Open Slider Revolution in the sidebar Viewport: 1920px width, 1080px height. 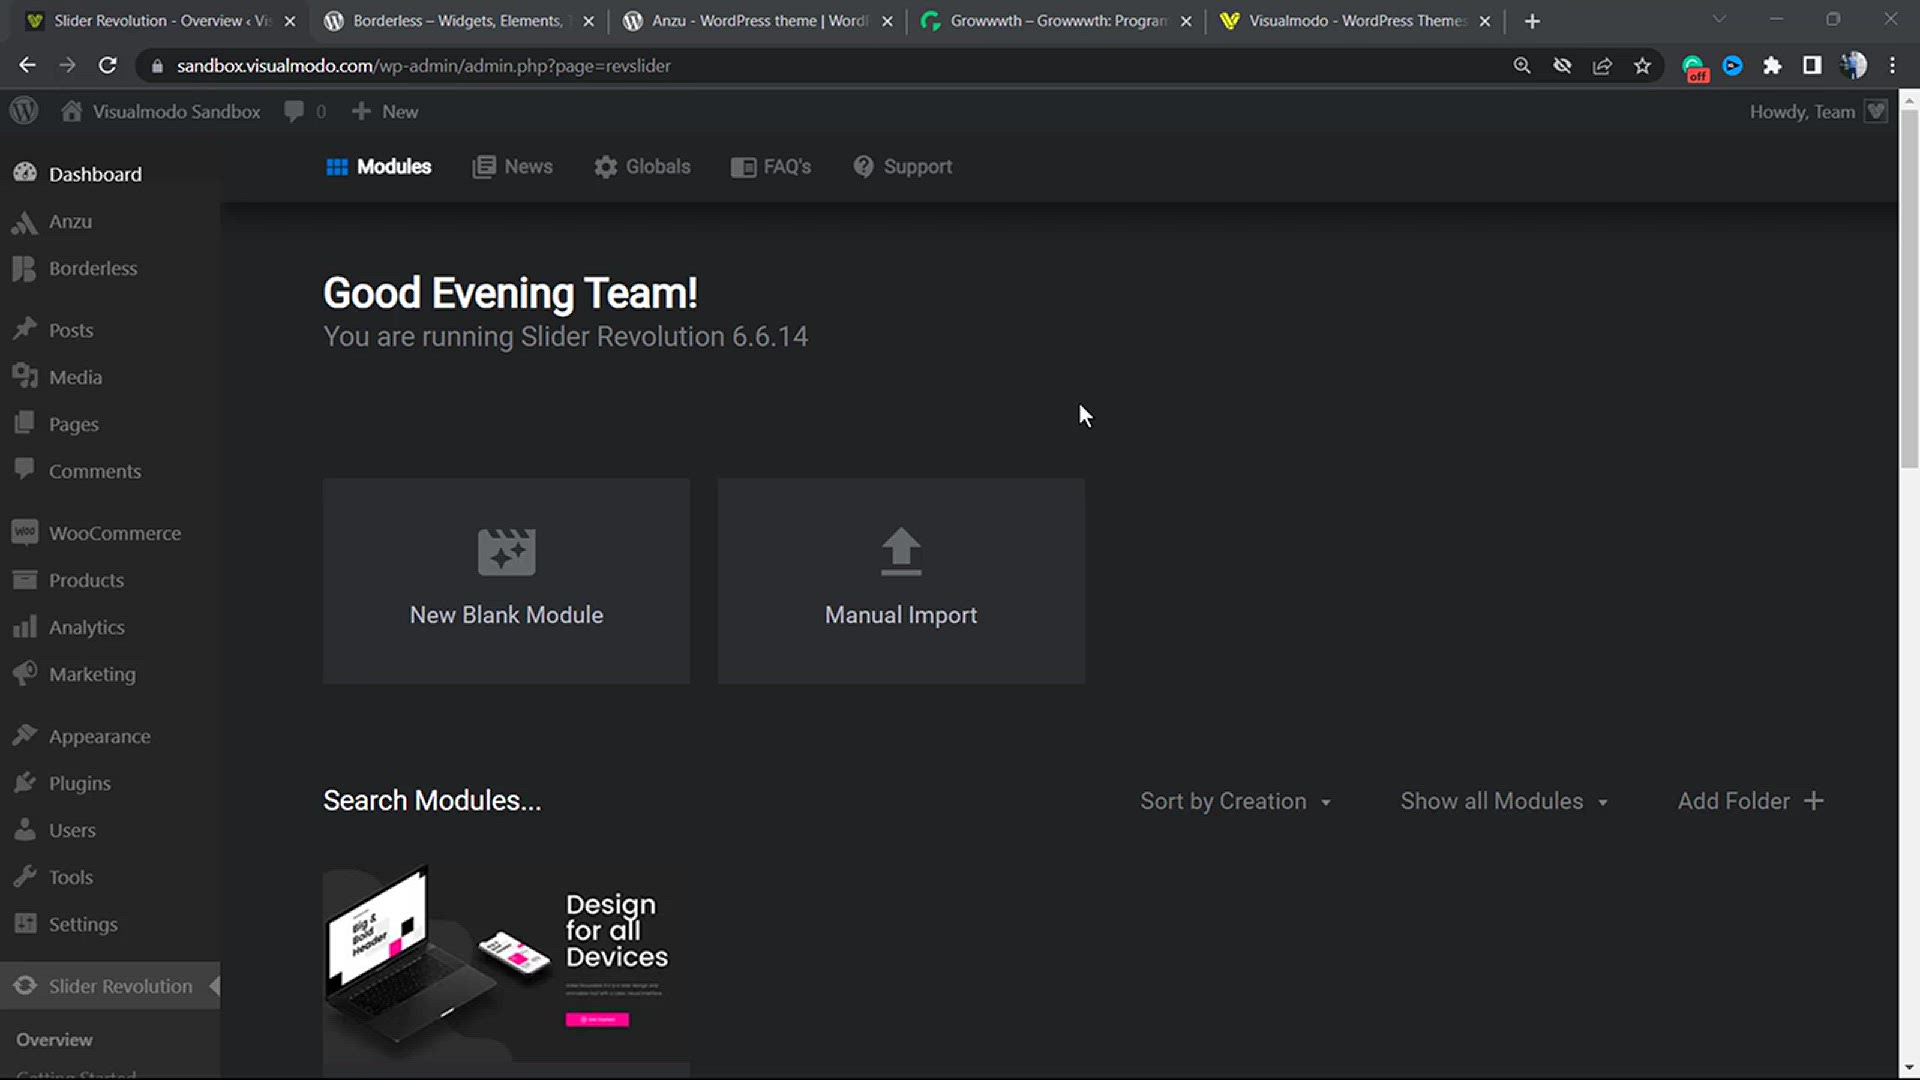[x=110, y=986]
